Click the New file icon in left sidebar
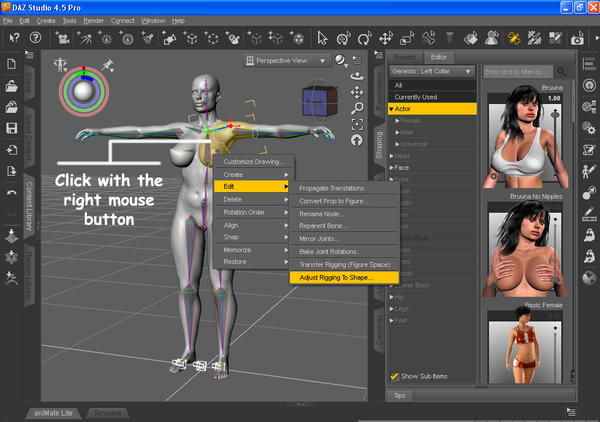 tap(11, 64)
